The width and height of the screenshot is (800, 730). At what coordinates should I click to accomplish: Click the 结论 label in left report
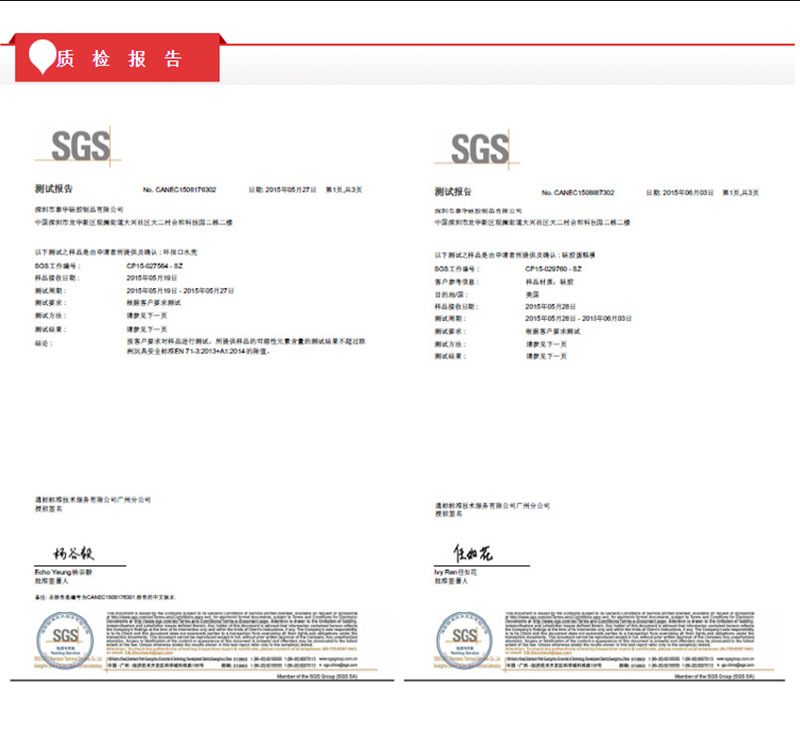[x=43, y=343]
